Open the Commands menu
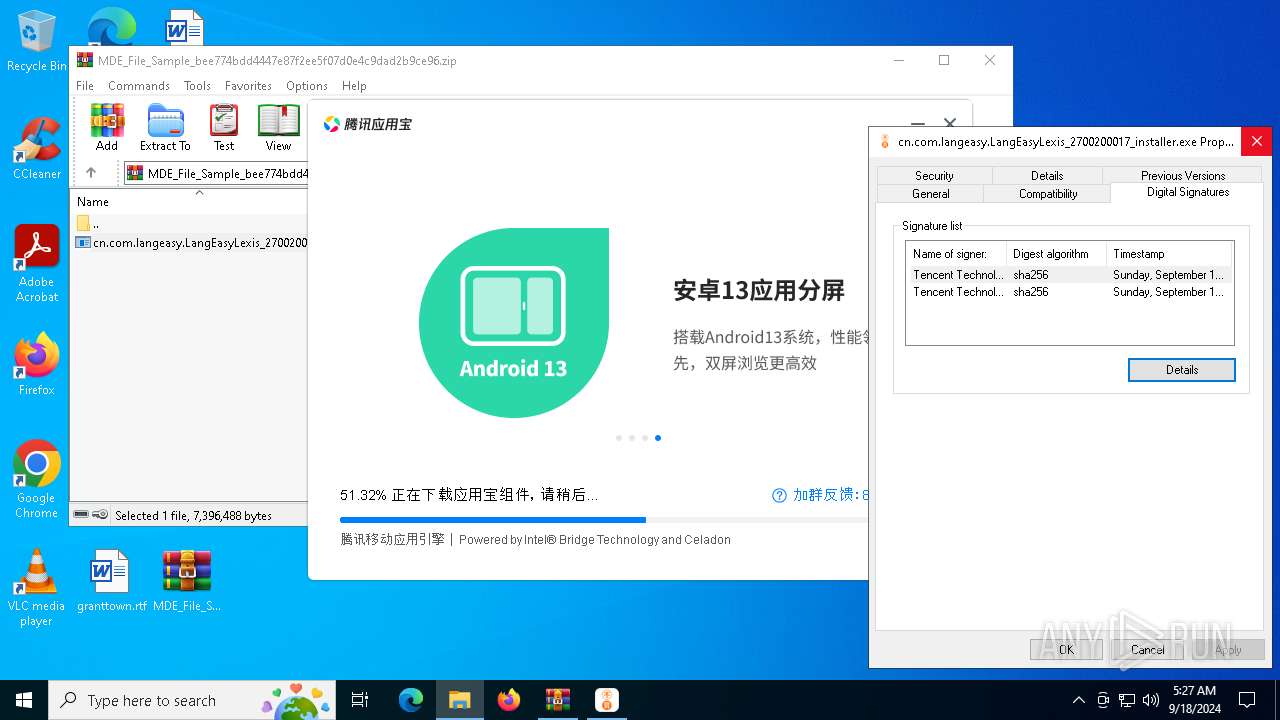Viewport: 1280px width, 720px height. point(139,86)
